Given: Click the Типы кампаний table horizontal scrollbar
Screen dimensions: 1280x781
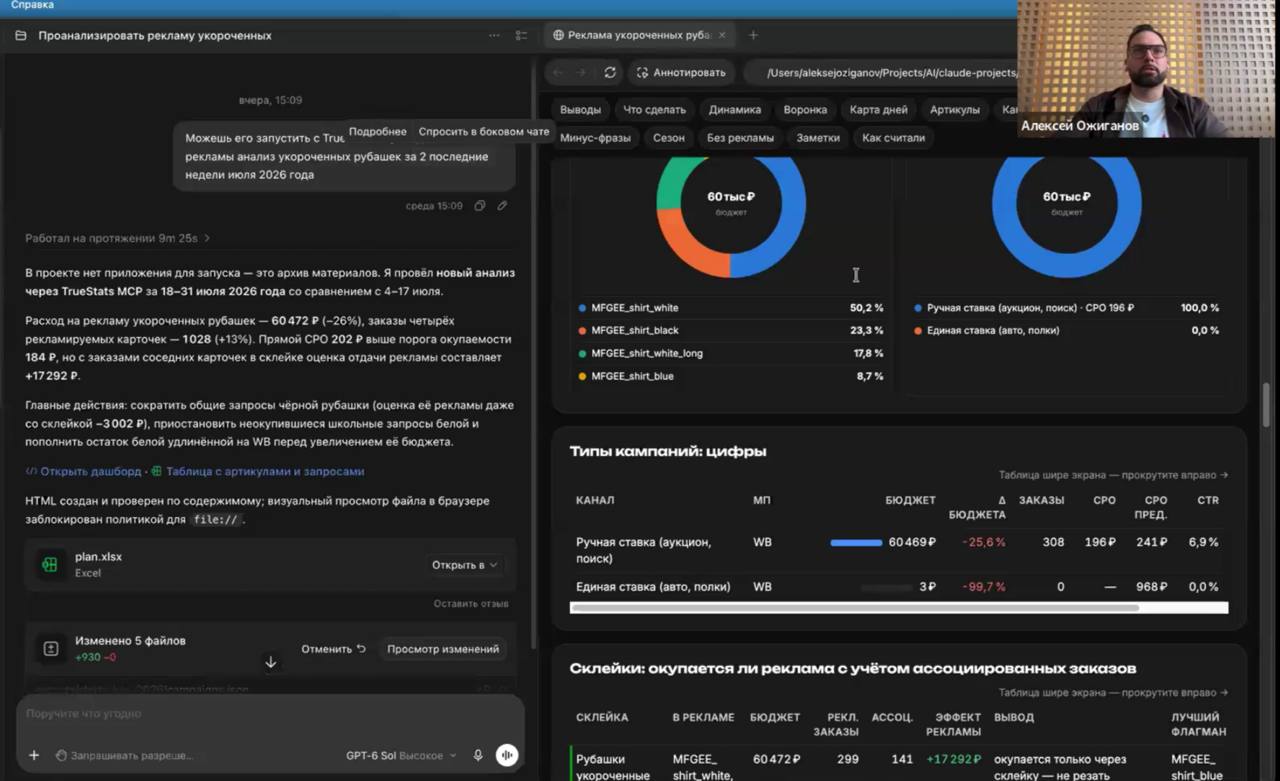Looking at the screenshot, I should tap(854, 607).
